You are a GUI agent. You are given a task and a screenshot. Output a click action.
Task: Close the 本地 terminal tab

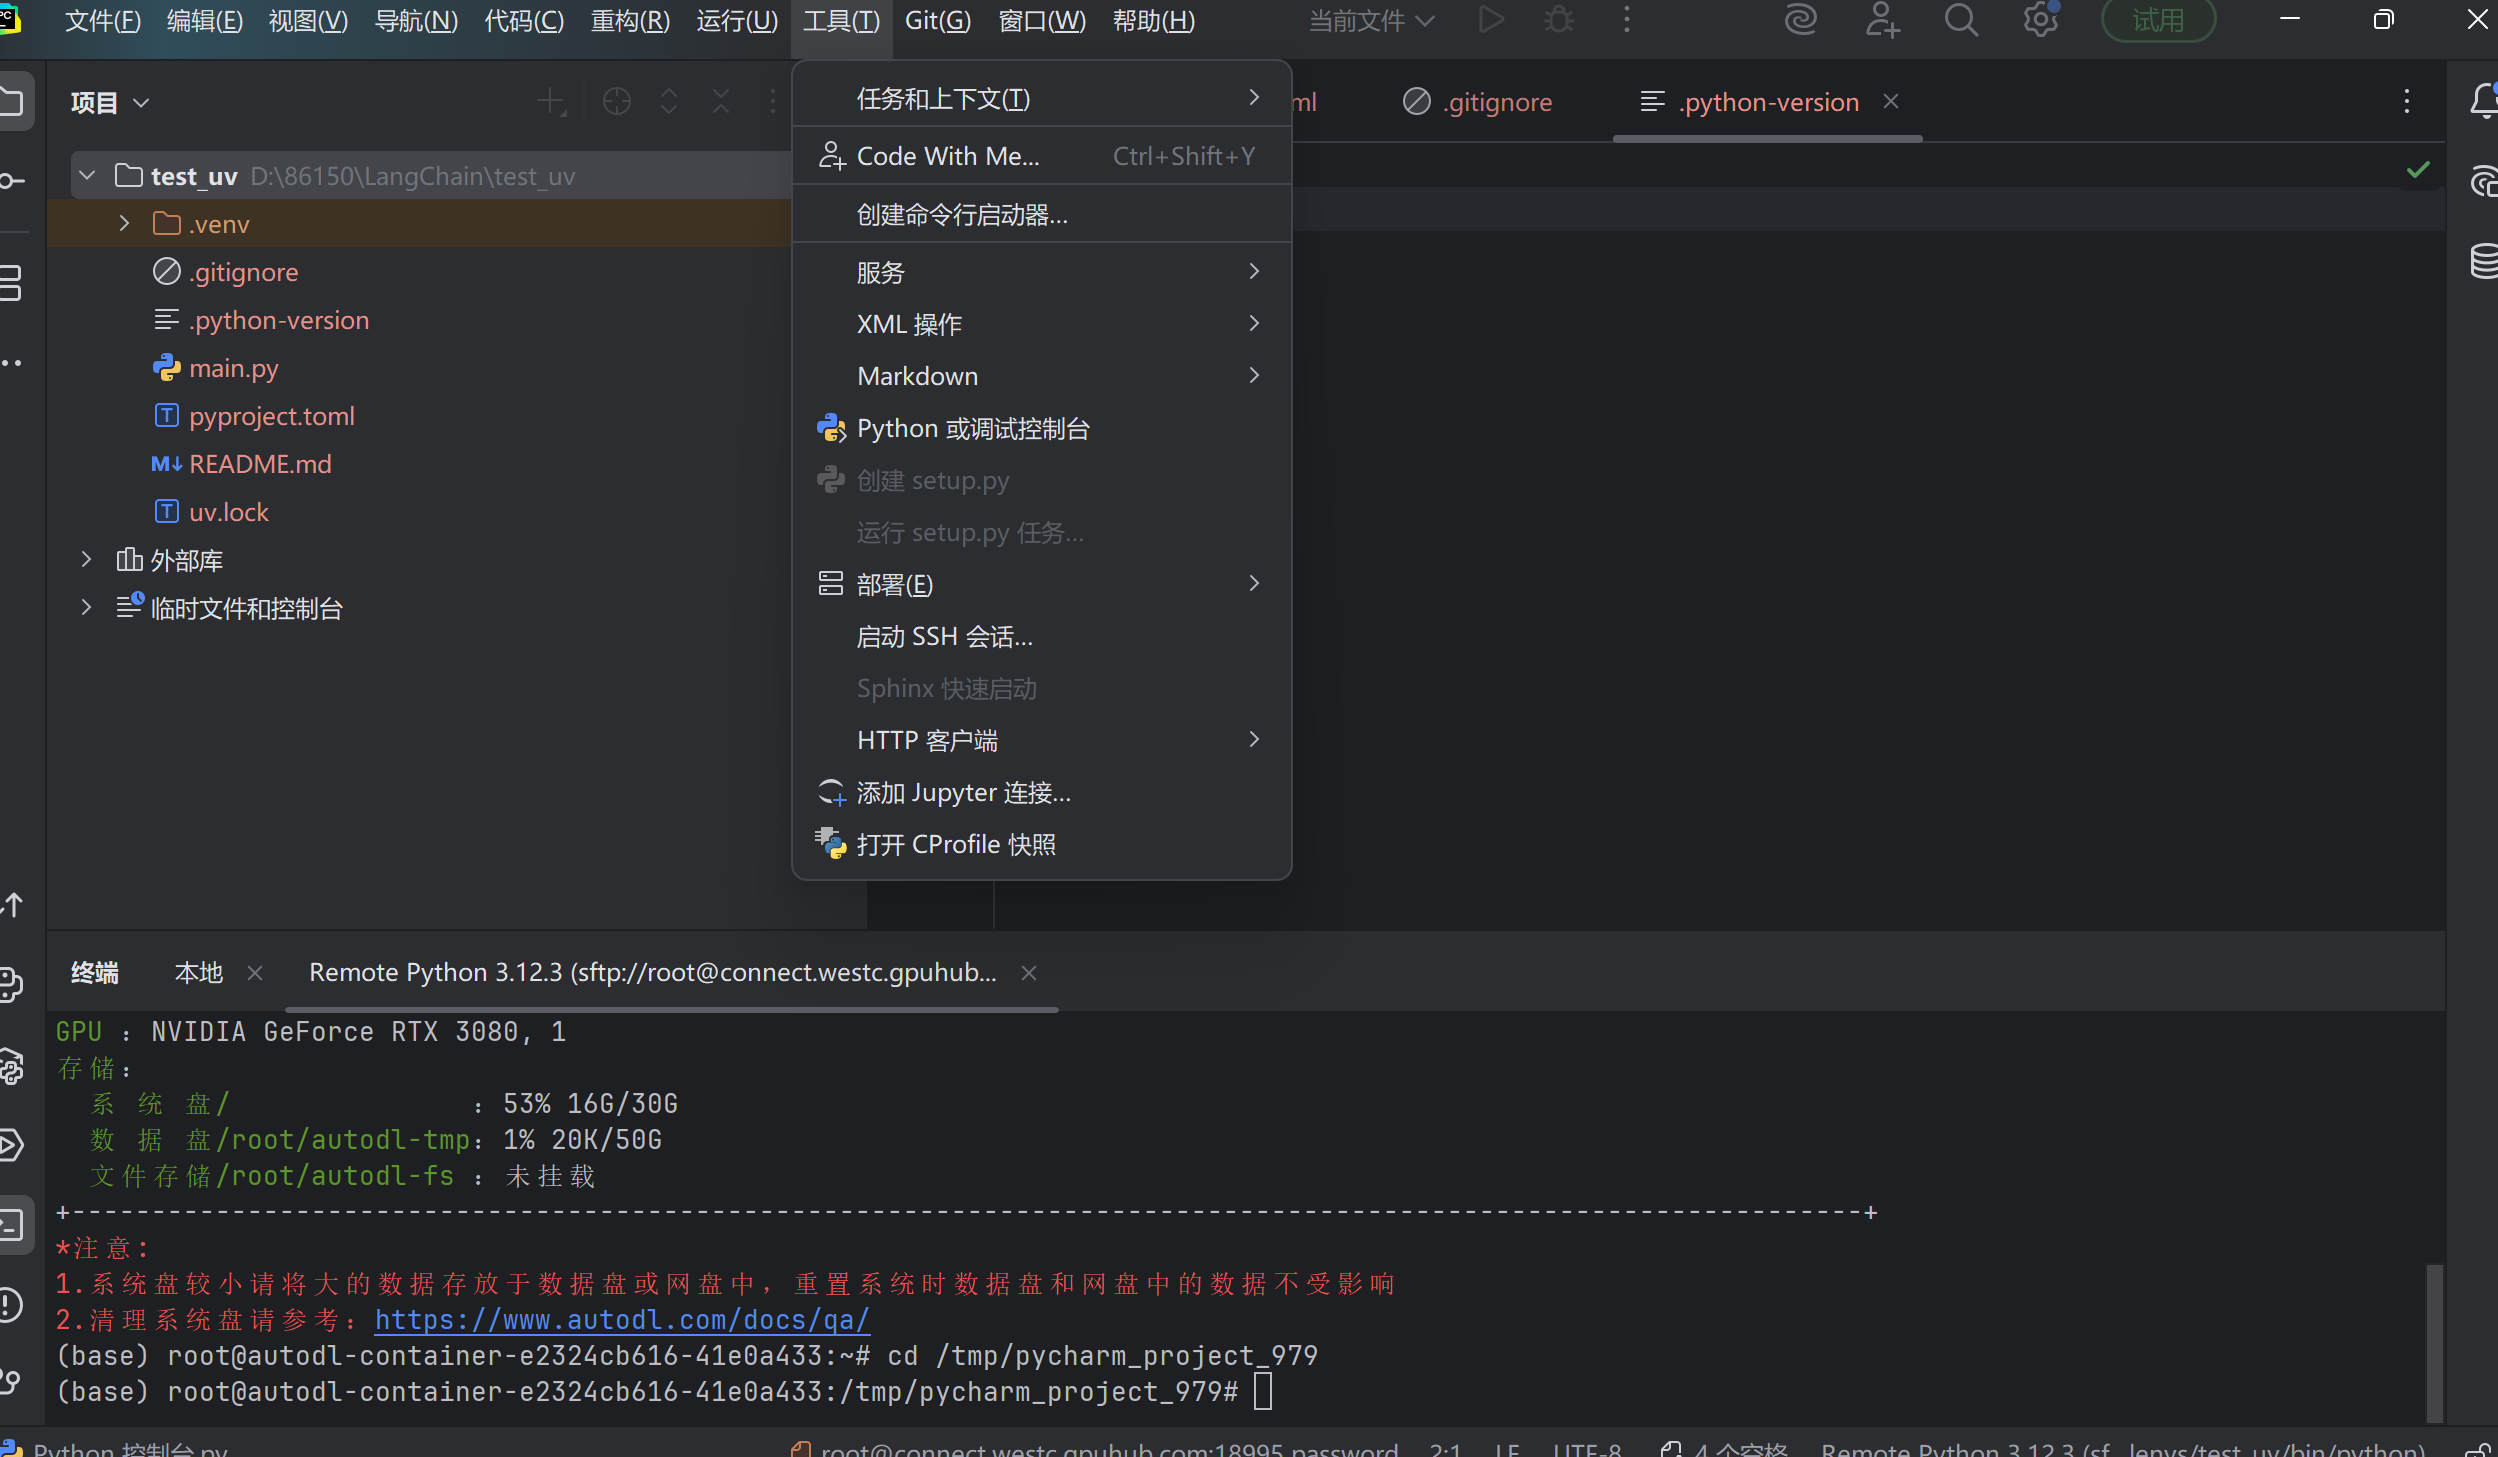(255, 973)
